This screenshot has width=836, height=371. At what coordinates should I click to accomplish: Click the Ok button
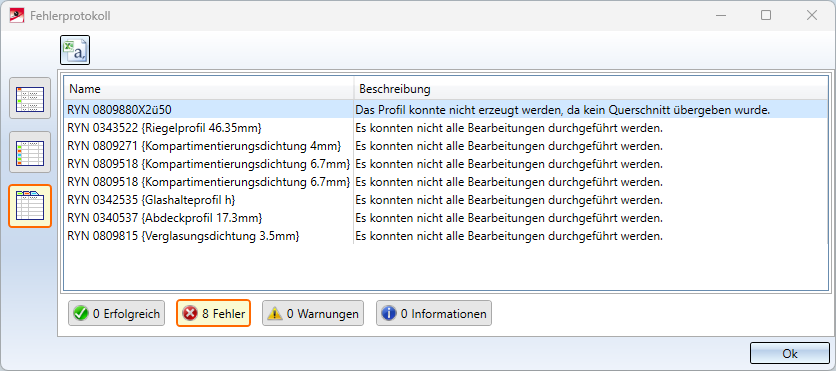(790, 353)
